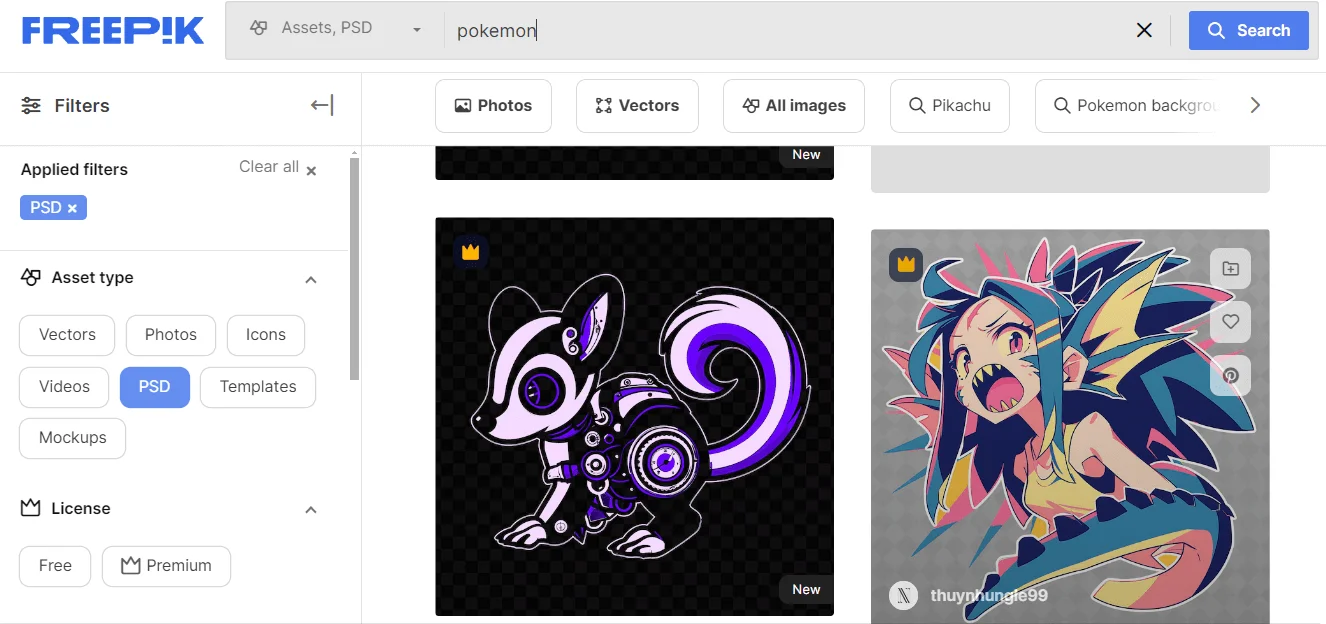1326x624 pixels.
Task: Select the Asset type shapes icon
Action: [31, 278]
